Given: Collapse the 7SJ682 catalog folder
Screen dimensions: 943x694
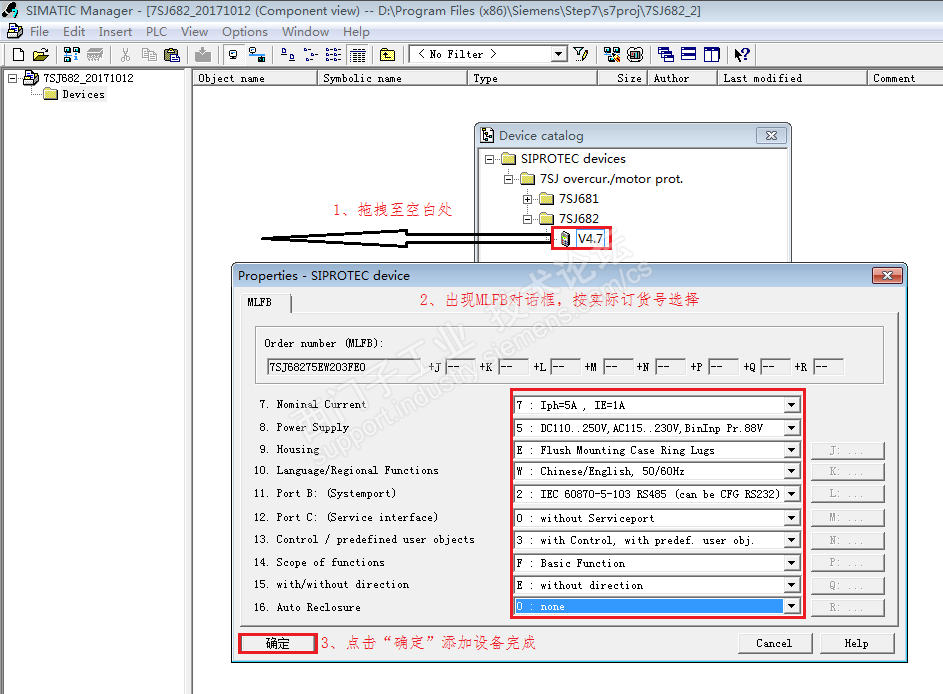Looking at the screenshot, I should click(527, 219).
